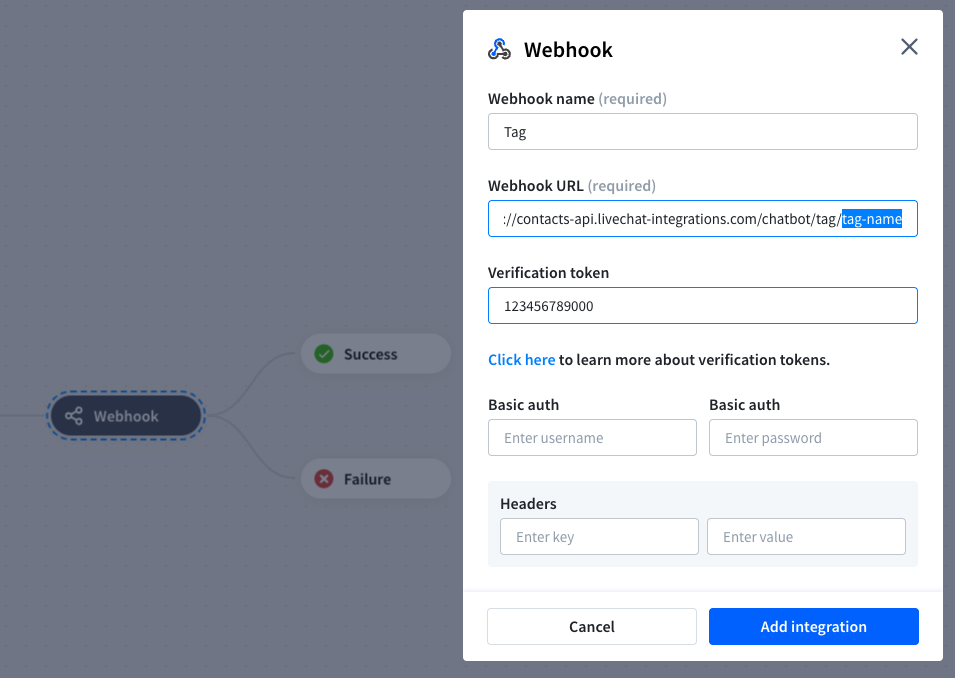Select the Verification token input

[x=702, y=306]
